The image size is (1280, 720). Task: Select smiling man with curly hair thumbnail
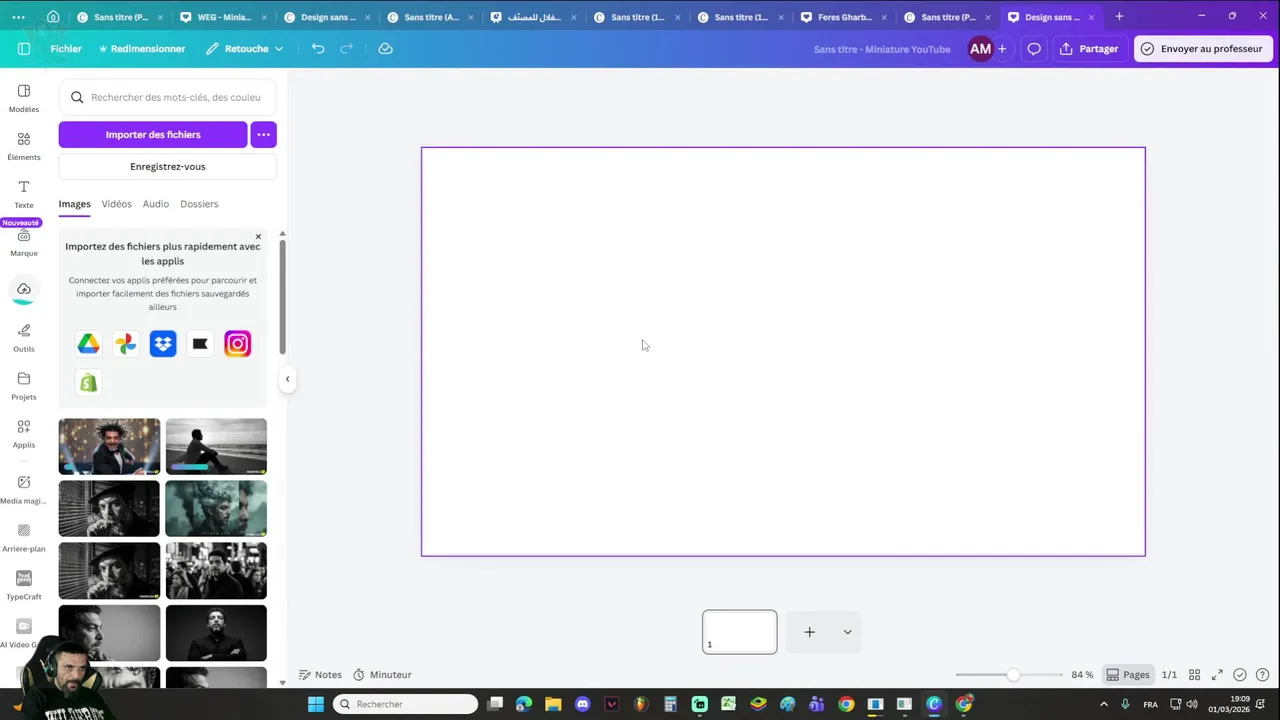point(109,446)
